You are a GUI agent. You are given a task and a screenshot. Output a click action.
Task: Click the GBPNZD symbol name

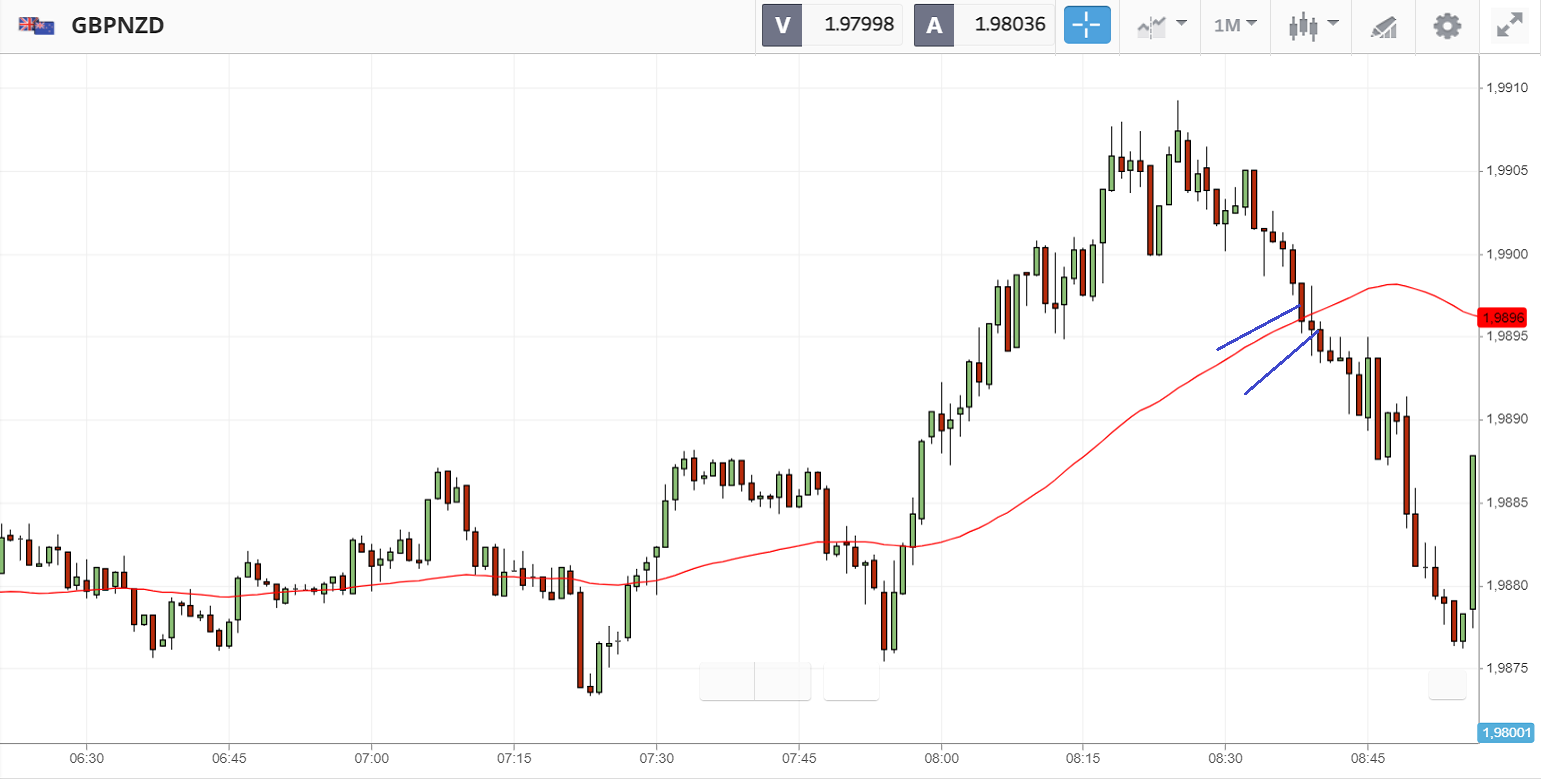[x=118, y=26]
